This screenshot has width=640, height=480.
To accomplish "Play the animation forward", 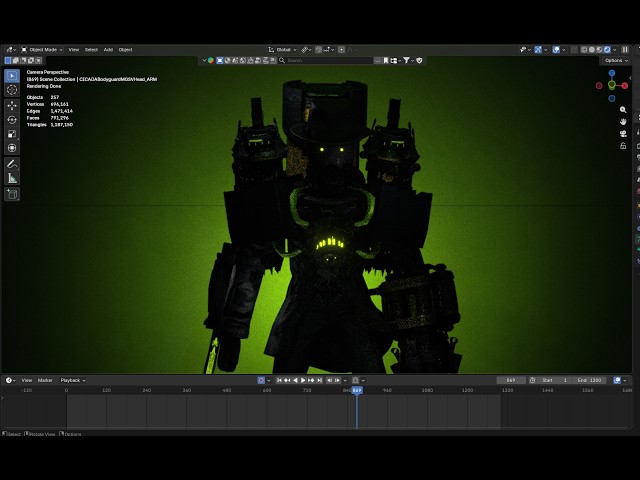I will click(x=303, y=380).
